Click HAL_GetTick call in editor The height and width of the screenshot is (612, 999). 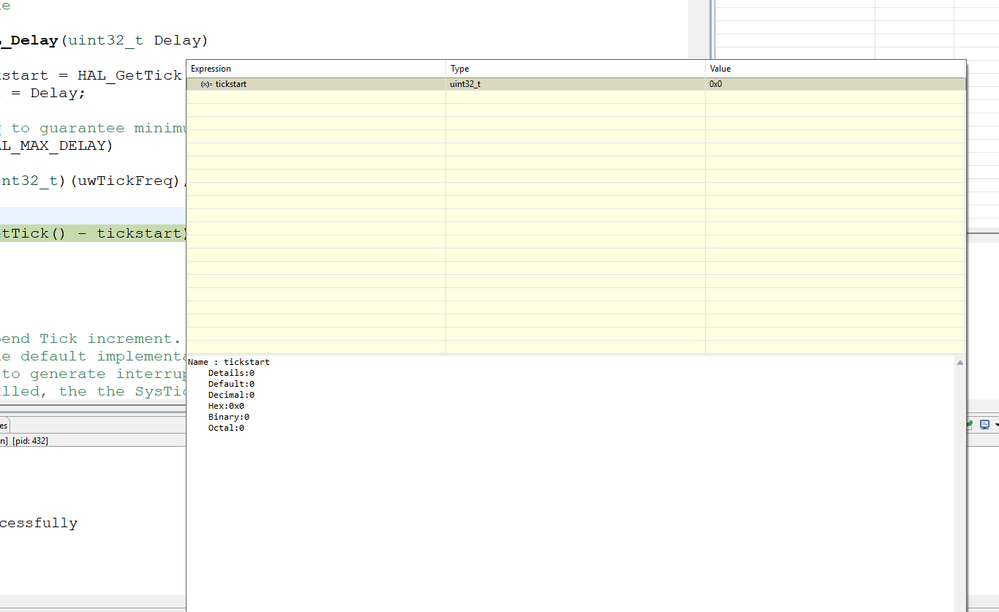(130, 76)
